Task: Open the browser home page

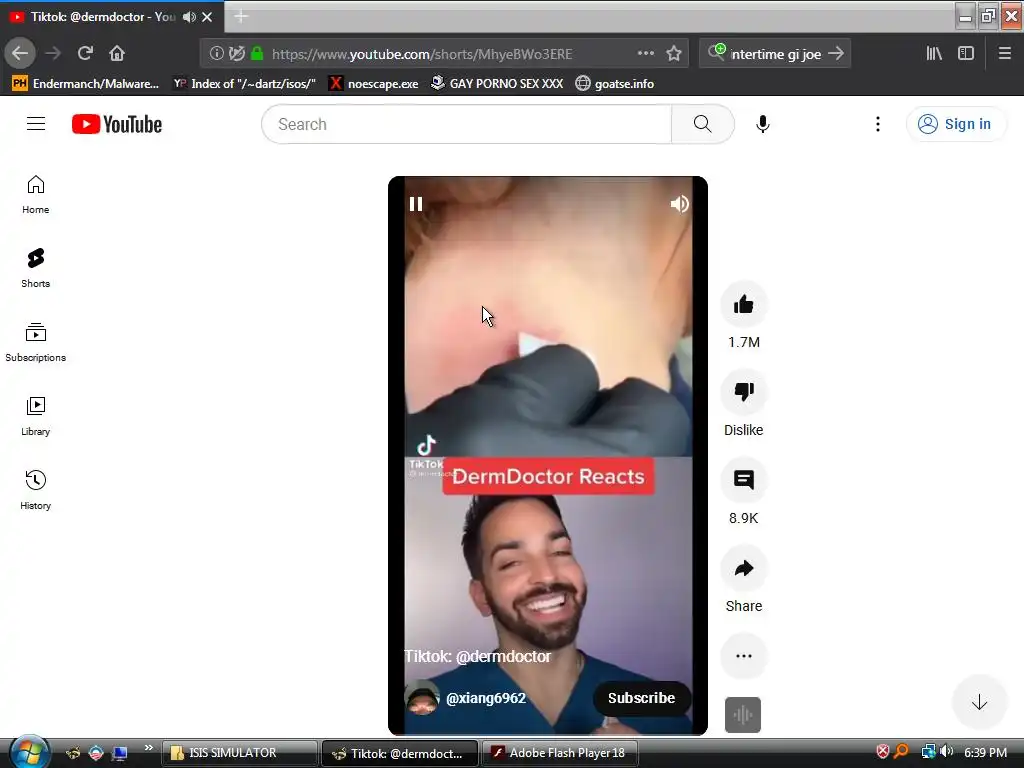Action: (117, 53)
